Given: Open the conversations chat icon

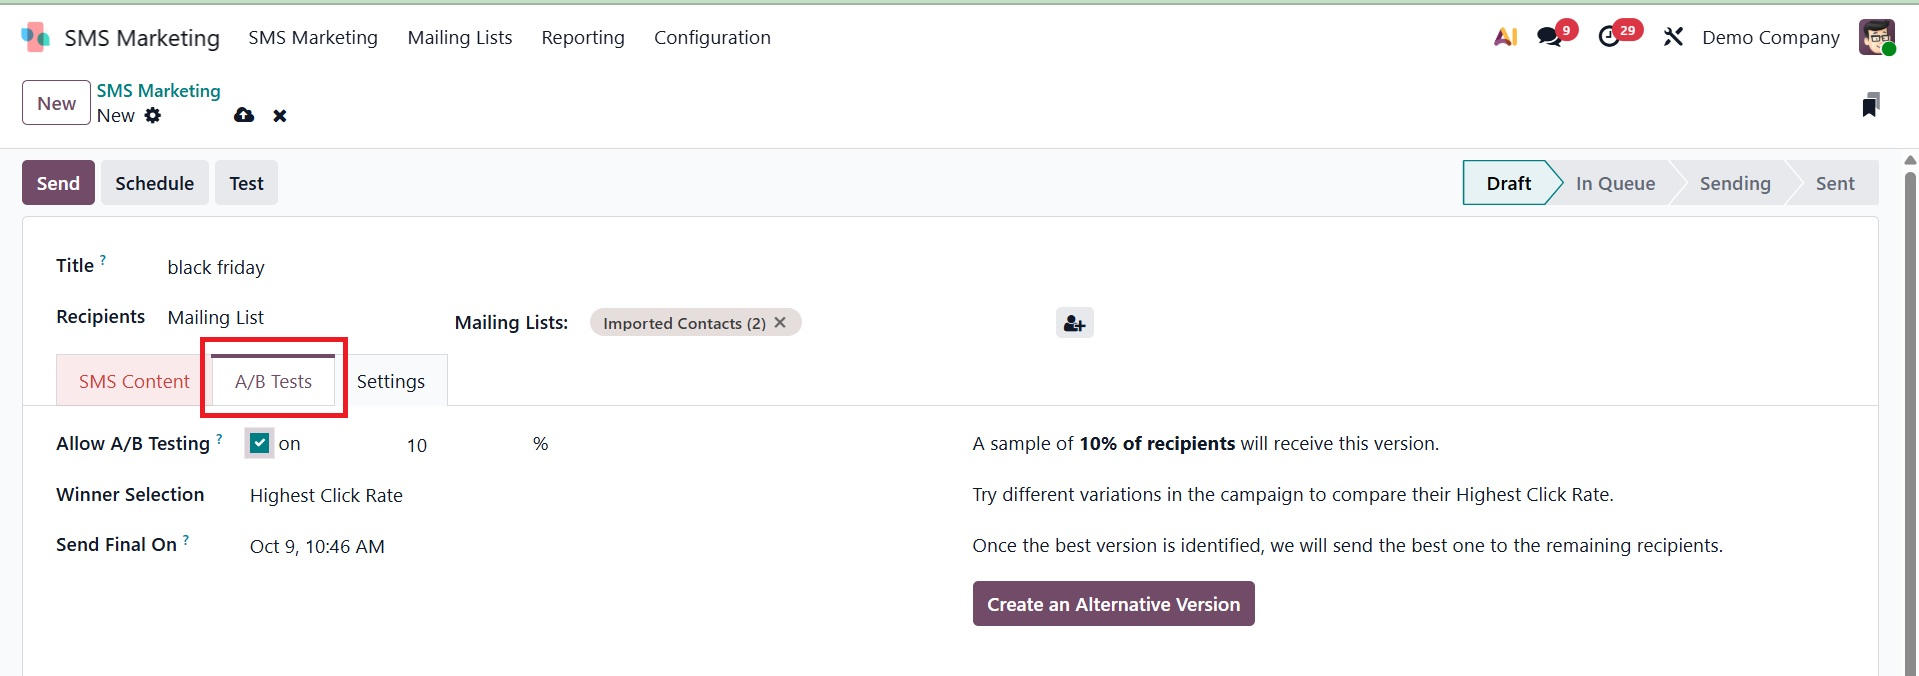Looking at the screenshot, I should 1550,37.
